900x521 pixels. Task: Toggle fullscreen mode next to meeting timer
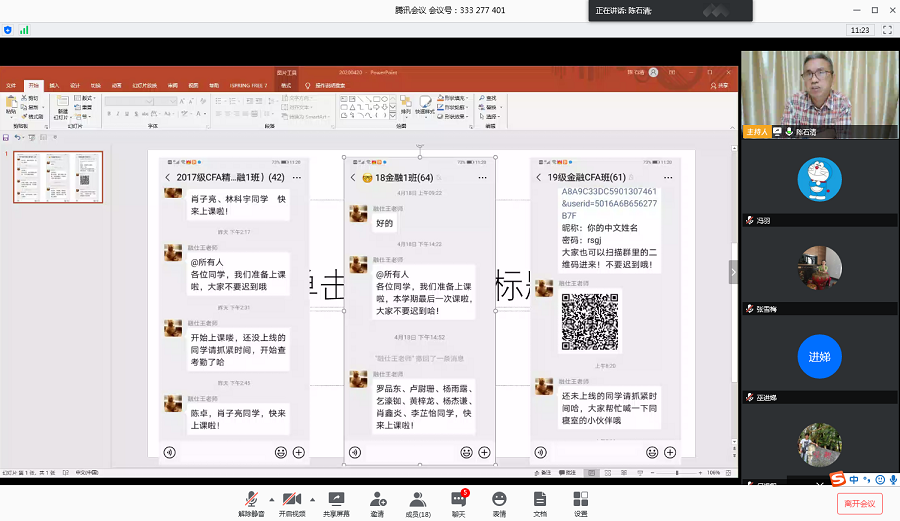click(x=886, y=30)
